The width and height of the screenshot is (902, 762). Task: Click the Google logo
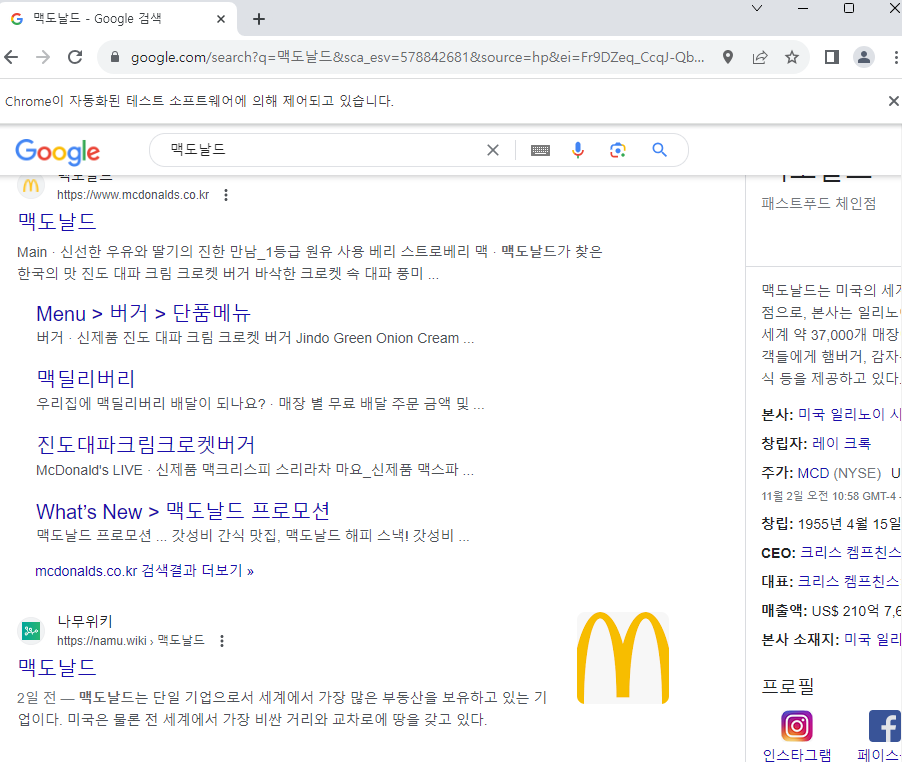(x=57, y=152)
